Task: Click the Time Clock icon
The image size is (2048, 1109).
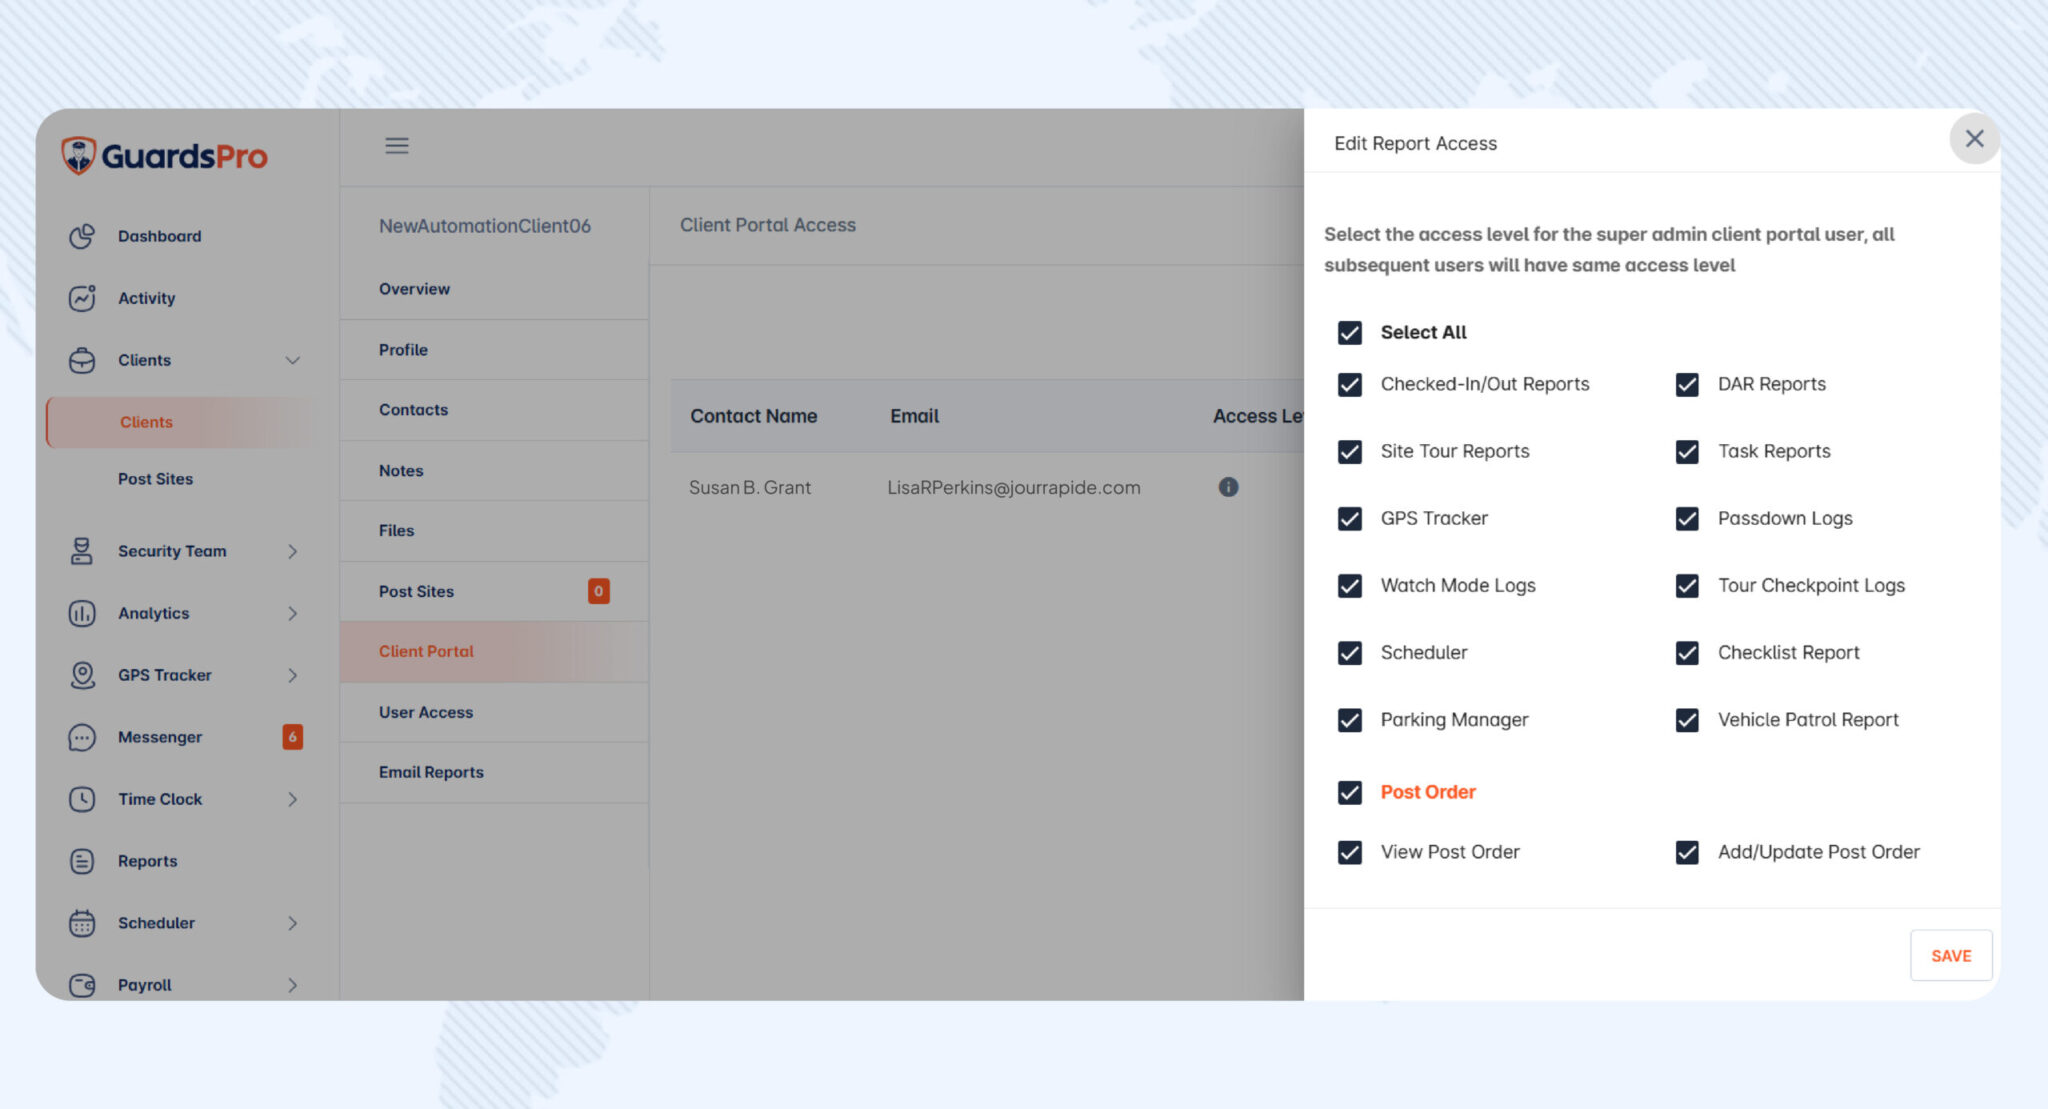Action: pyautogui.click(x=82, y=799)
